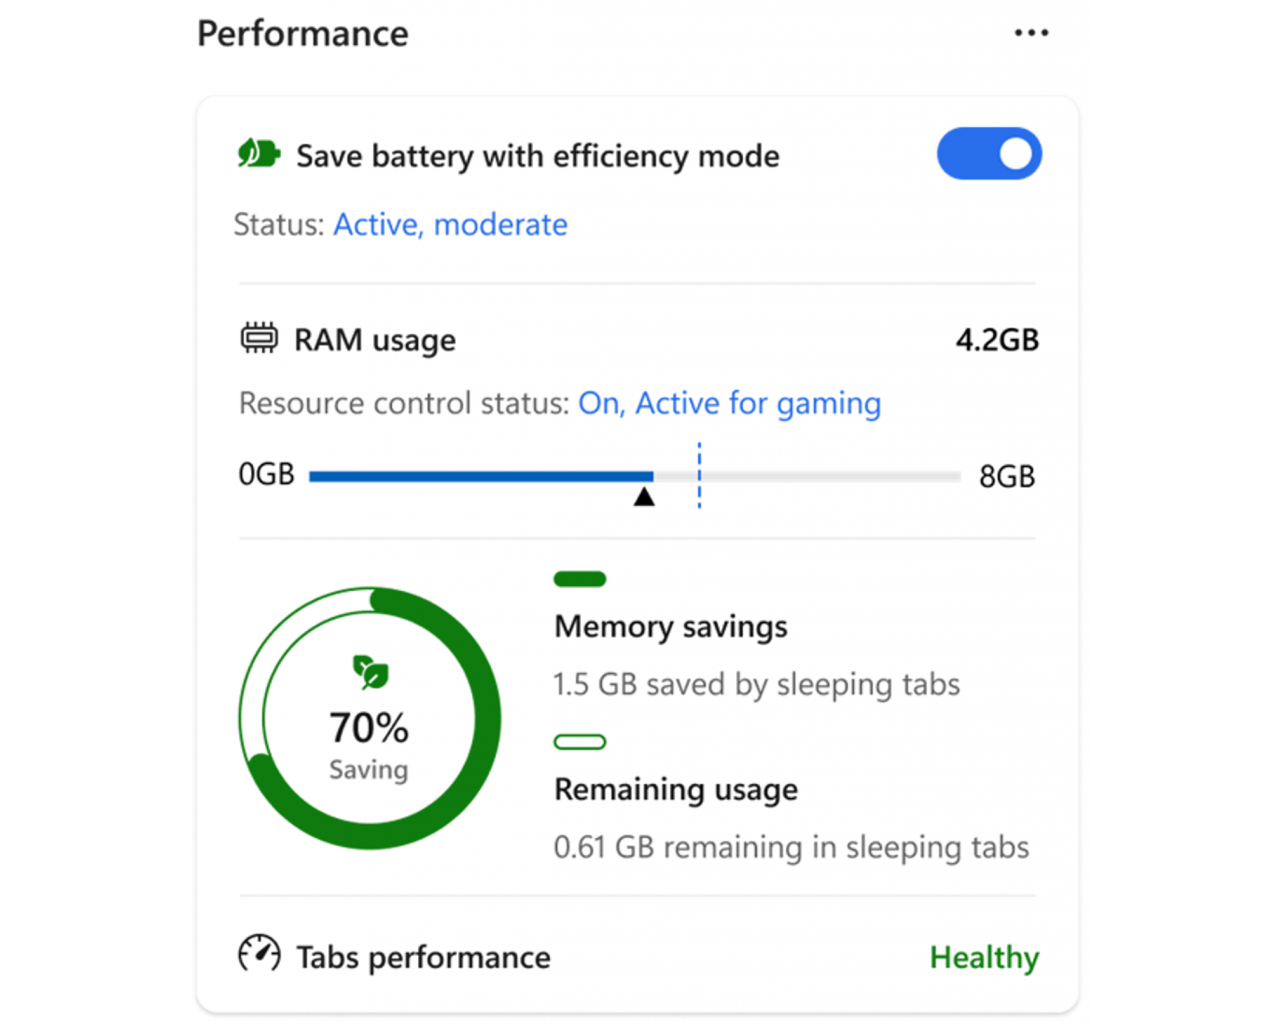The image size is (1280, 1024).
Task: Click the green leaf efficiency mode icon
Action: (x=257, y=152)
